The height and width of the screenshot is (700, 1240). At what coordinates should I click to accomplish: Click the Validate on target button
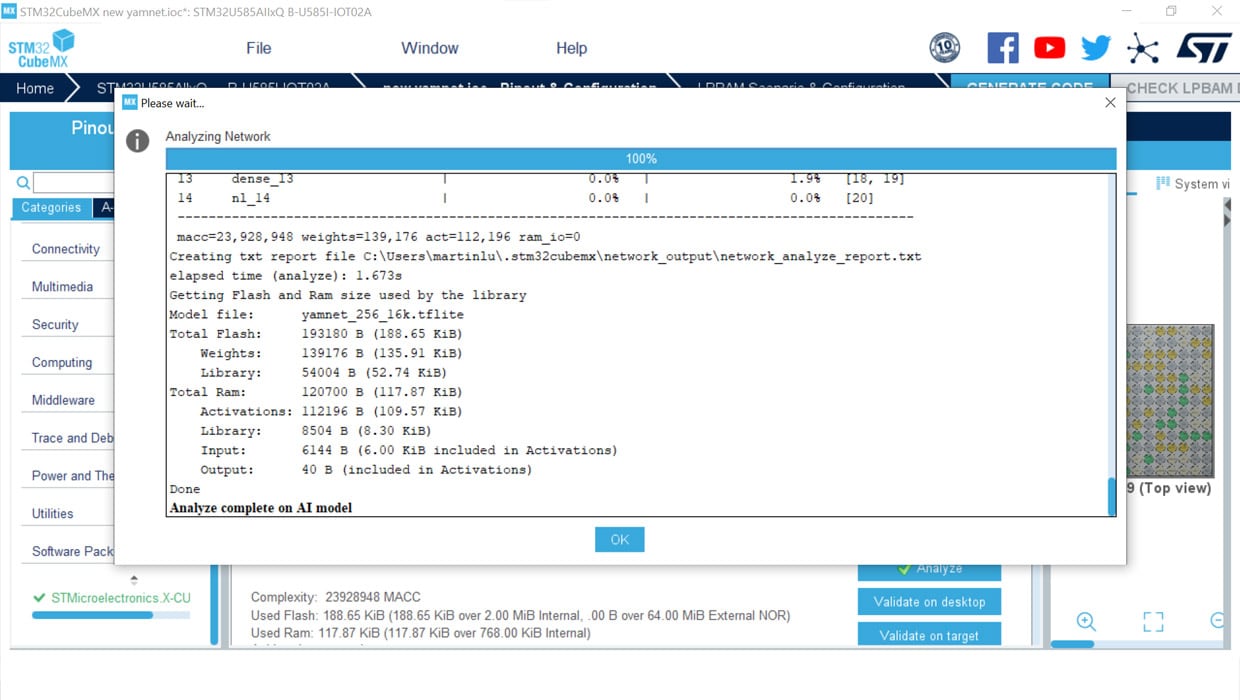[x=929, y=635]
